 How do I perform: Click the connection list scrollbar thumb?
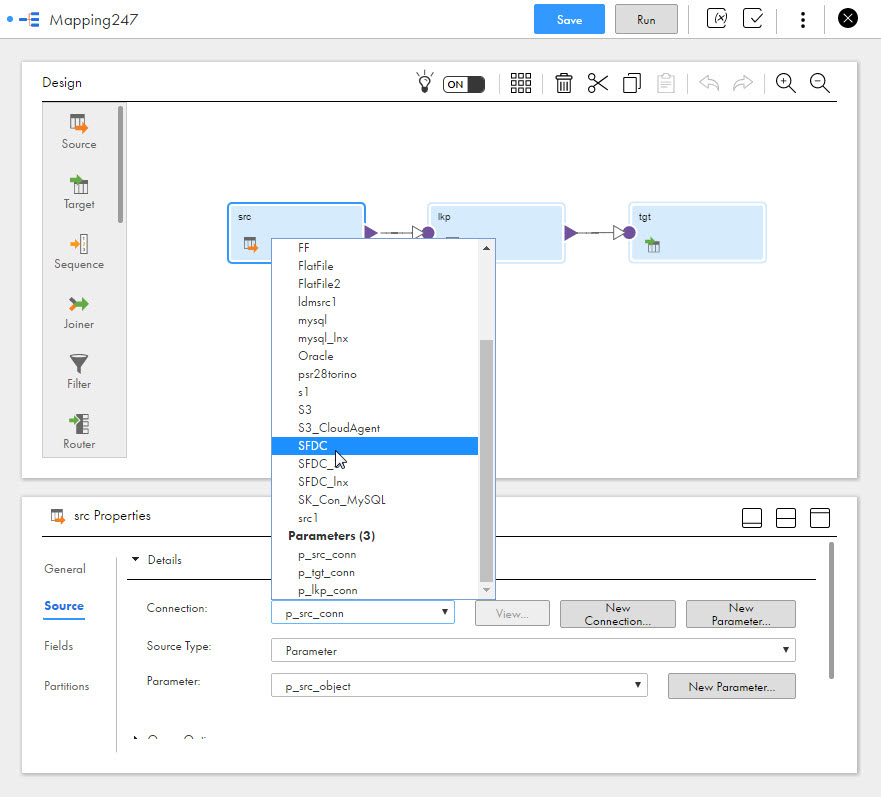487,461
